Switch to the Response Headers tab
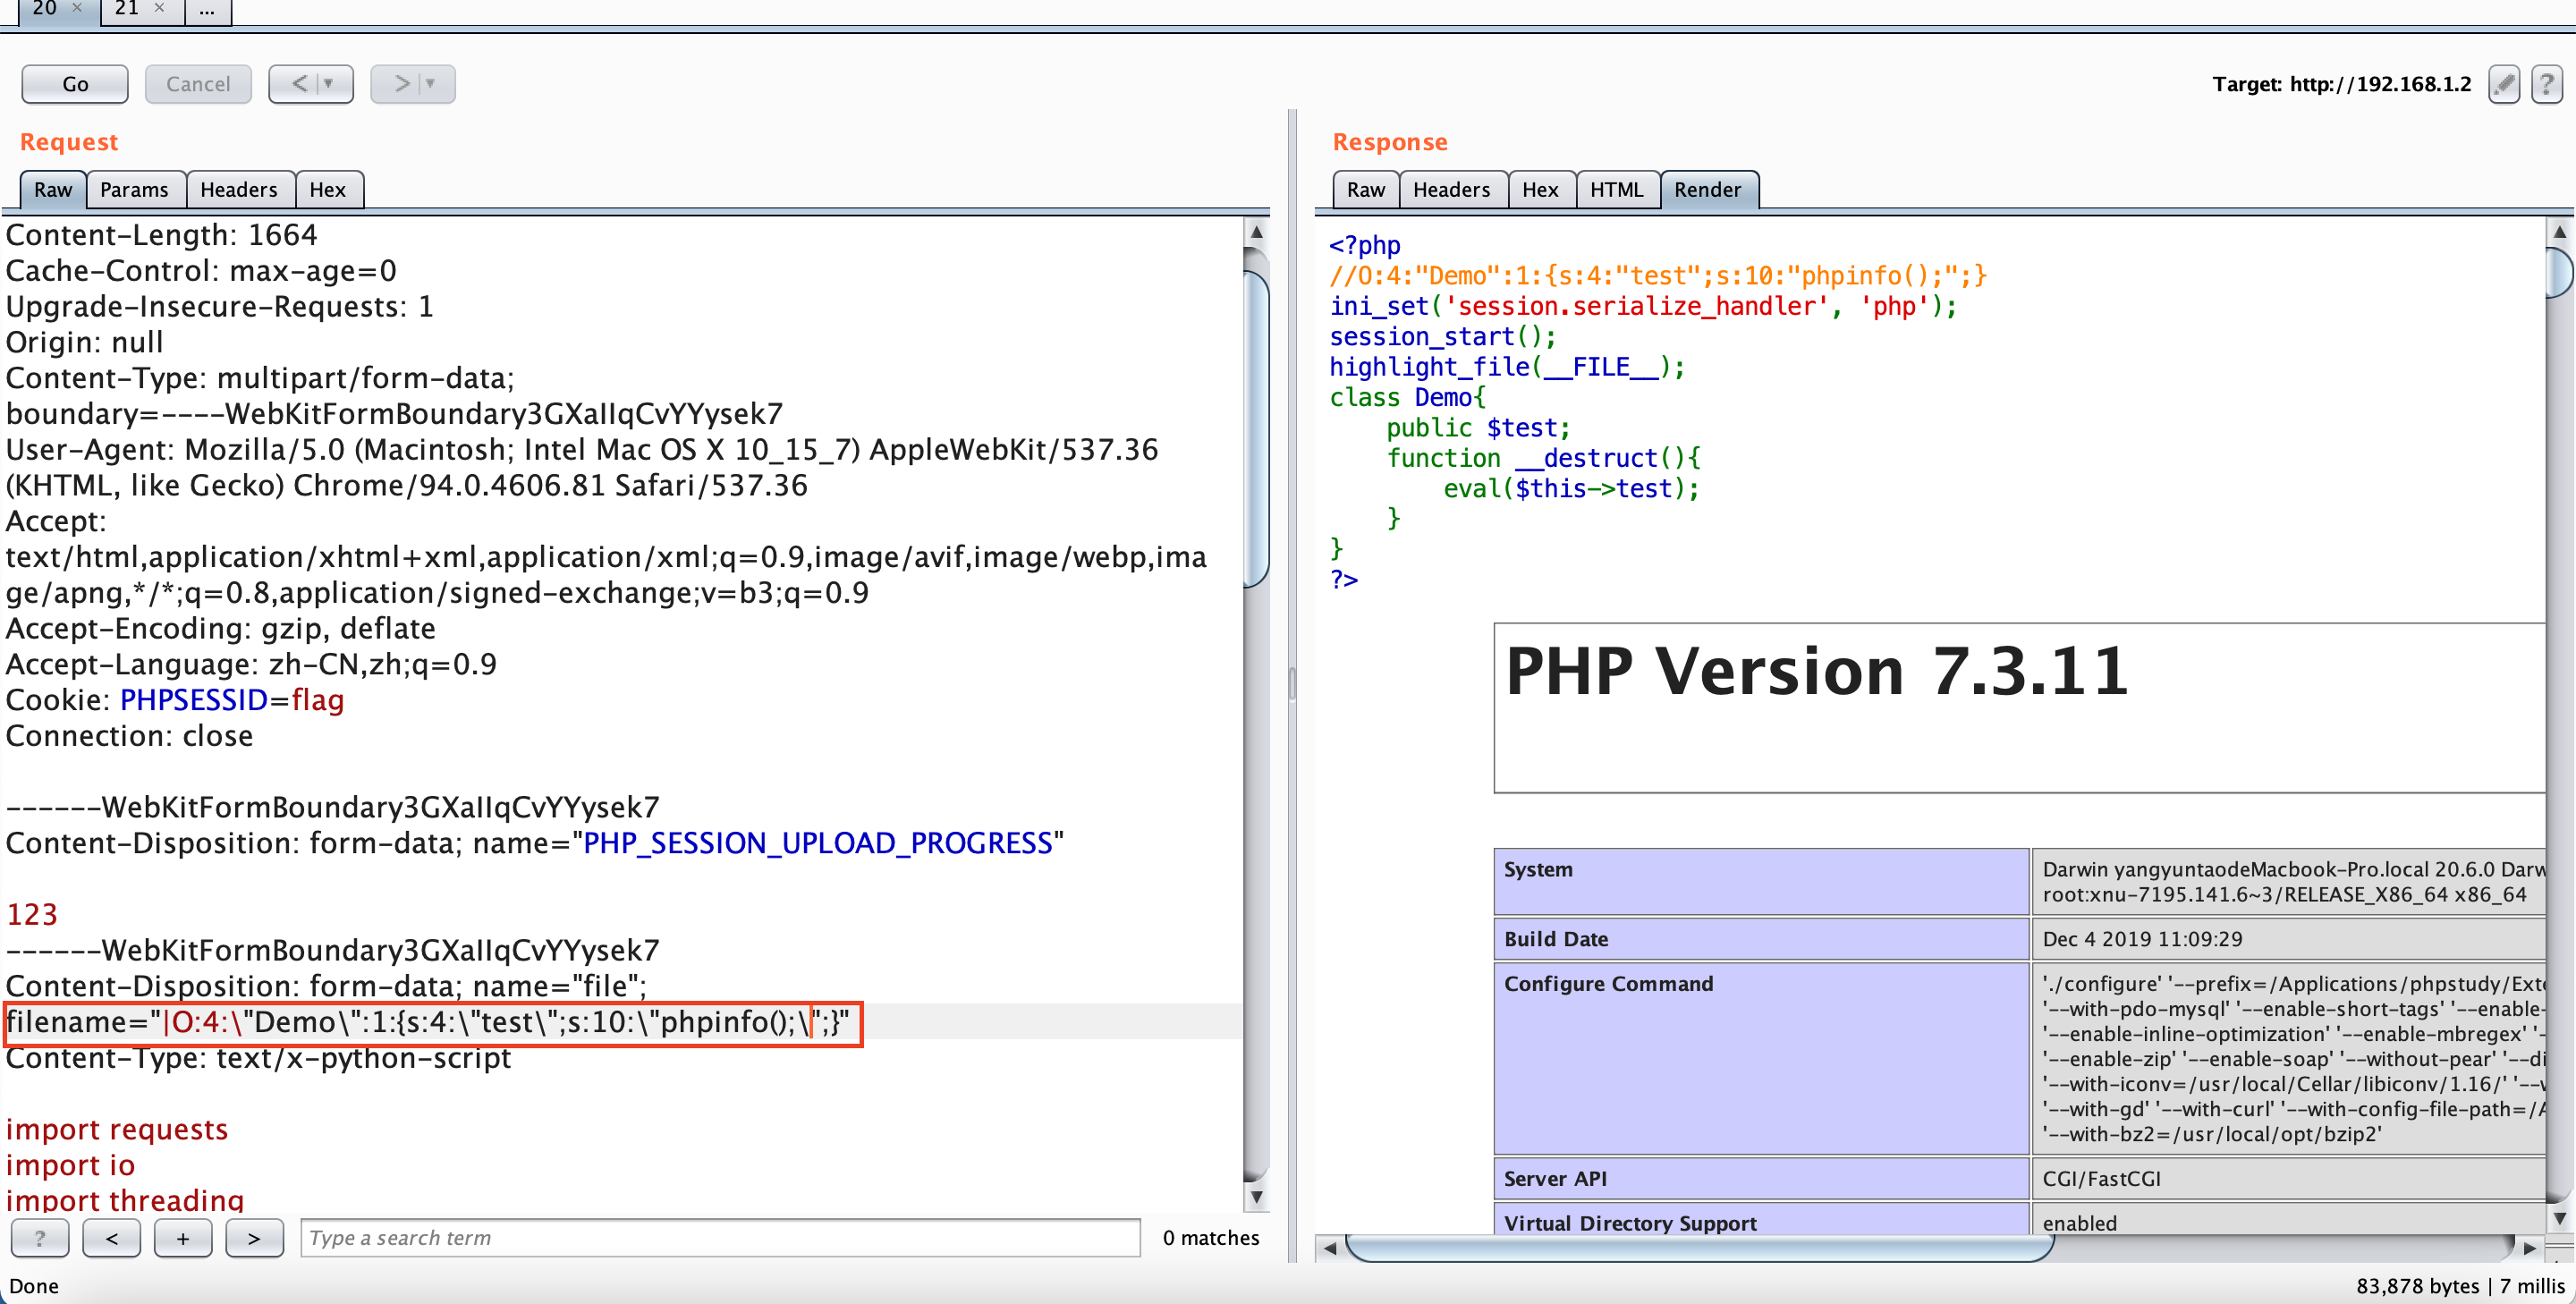Viewport: 2576px width, 1304px height. coord(1452,190)
